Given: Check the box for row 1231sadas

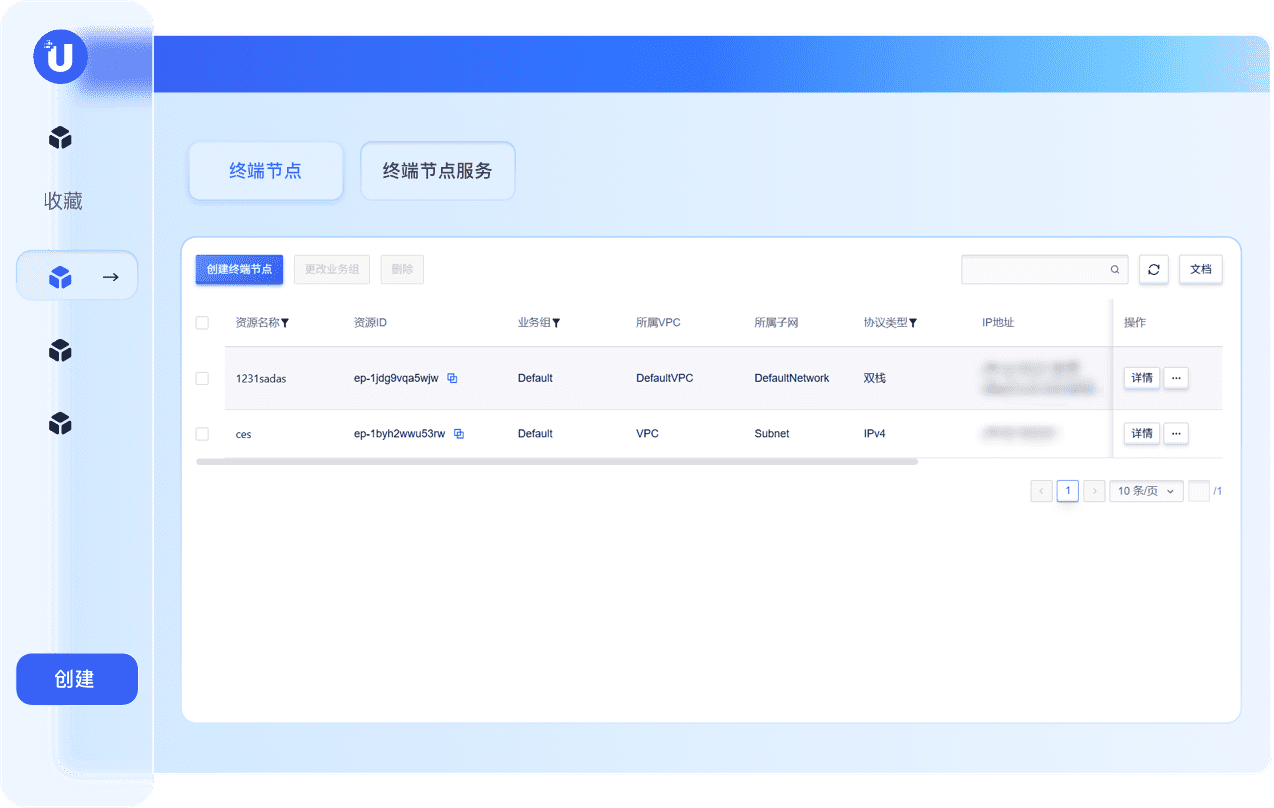Looking at the screenshot, I should coord(203,378).
